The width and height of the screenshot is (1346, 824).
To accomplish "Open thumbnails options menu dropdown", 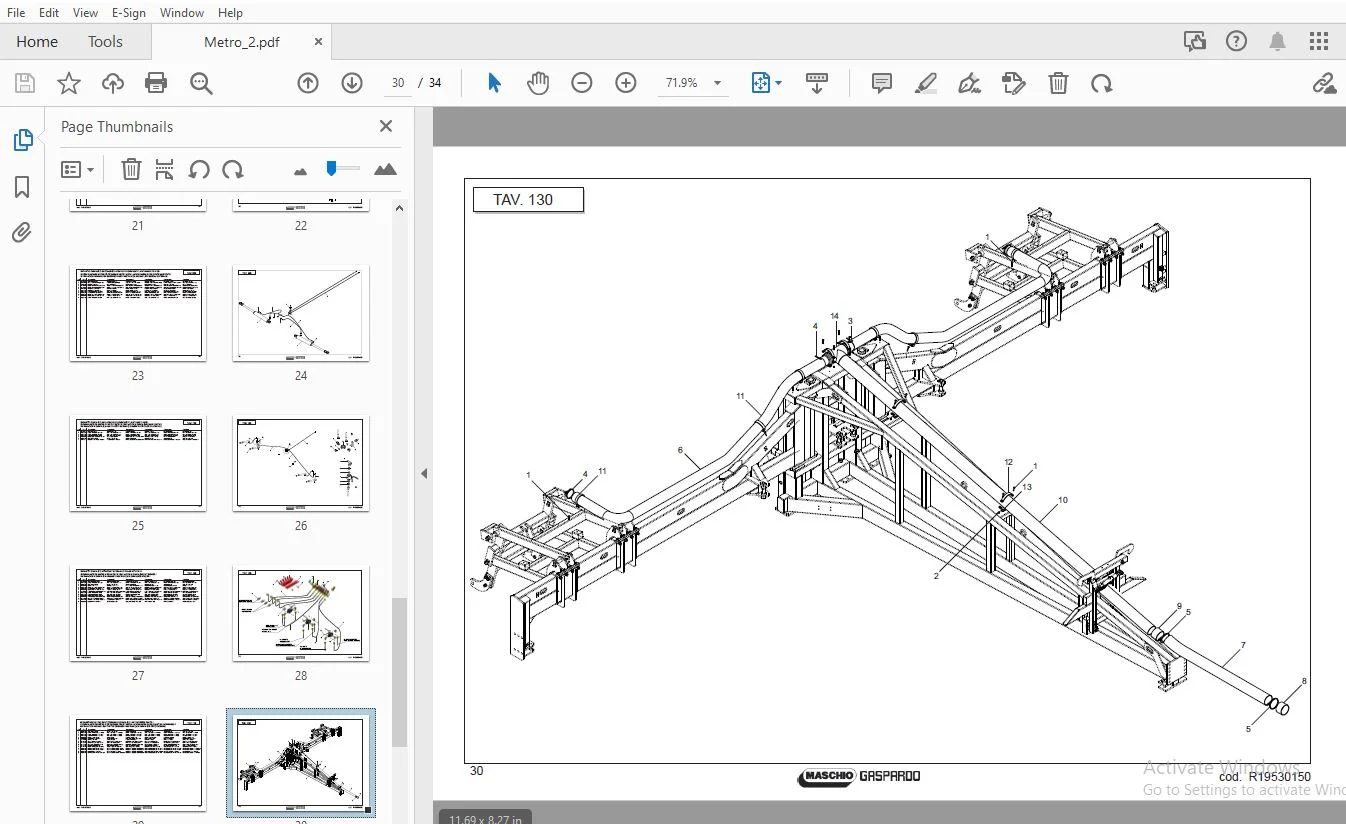I will coord(77,169).
